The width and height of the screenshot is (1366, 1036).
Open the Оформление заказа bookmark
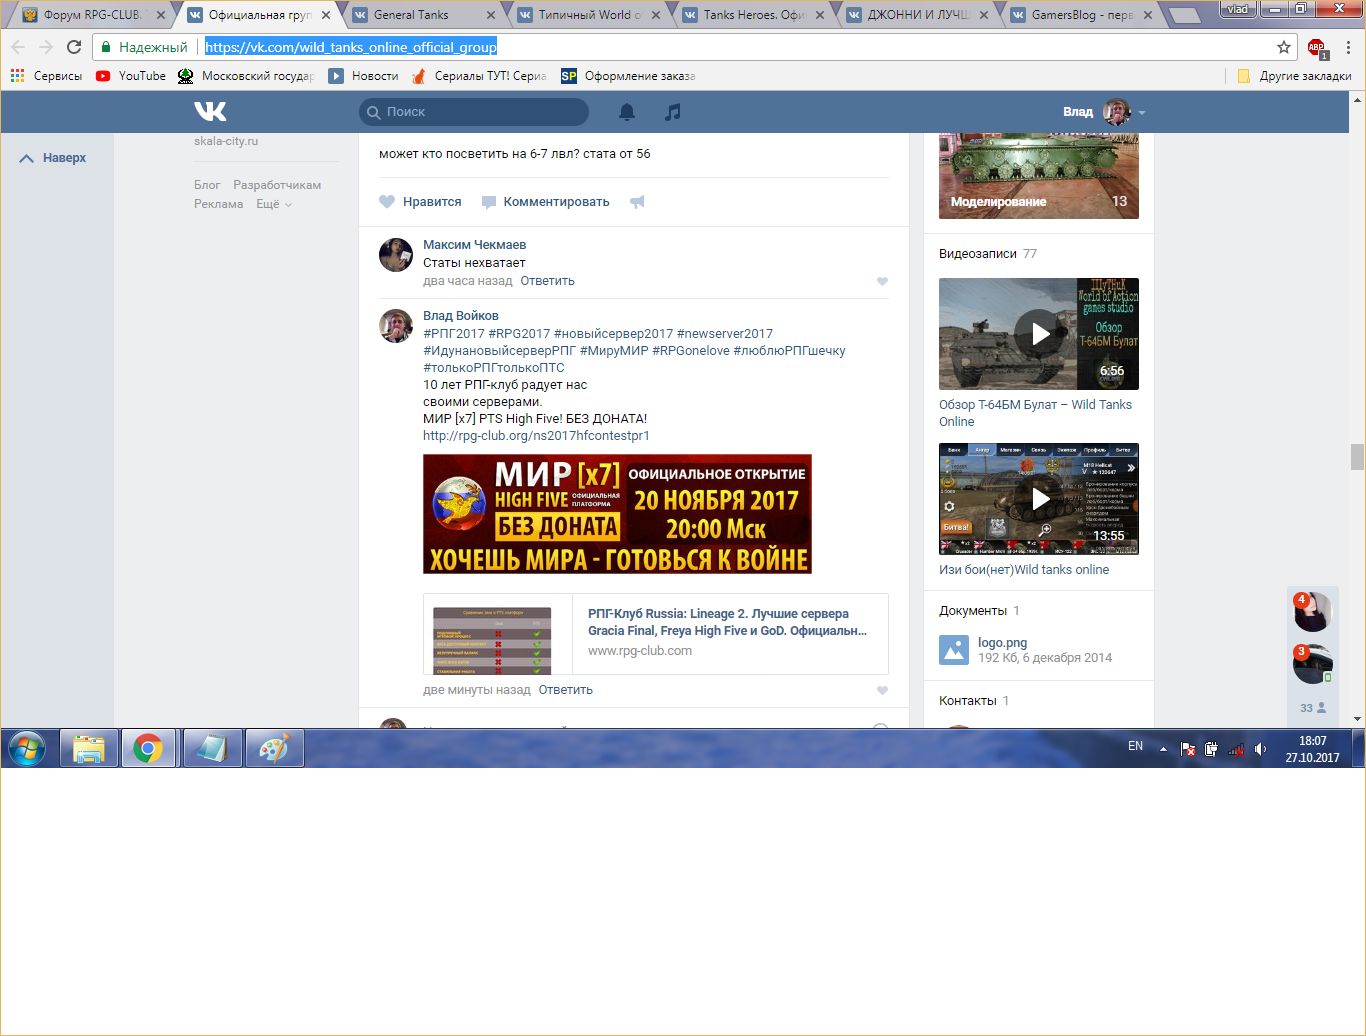[628, 76]
